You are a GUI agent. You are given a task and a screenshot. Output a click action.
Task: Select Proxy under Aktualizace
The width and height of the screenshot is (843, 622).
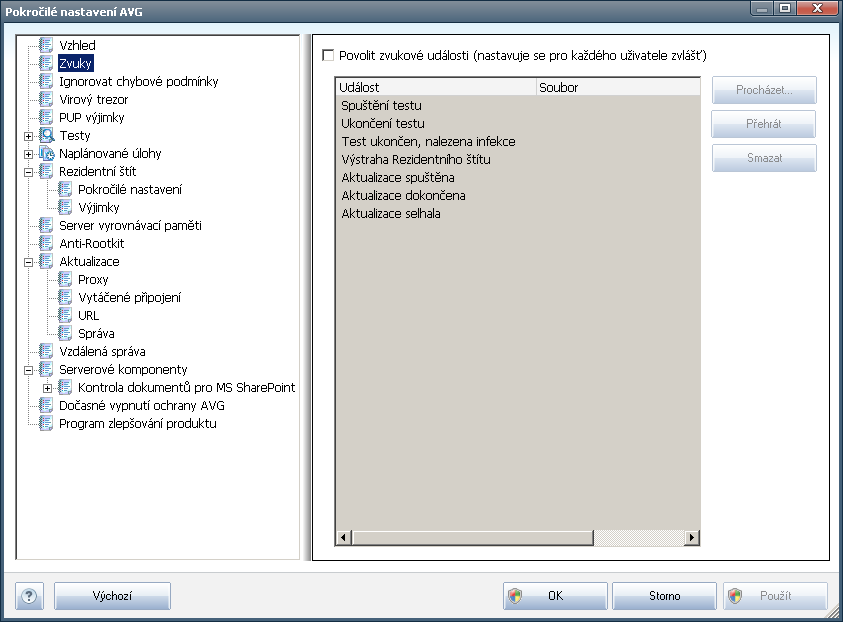[93, 280]
